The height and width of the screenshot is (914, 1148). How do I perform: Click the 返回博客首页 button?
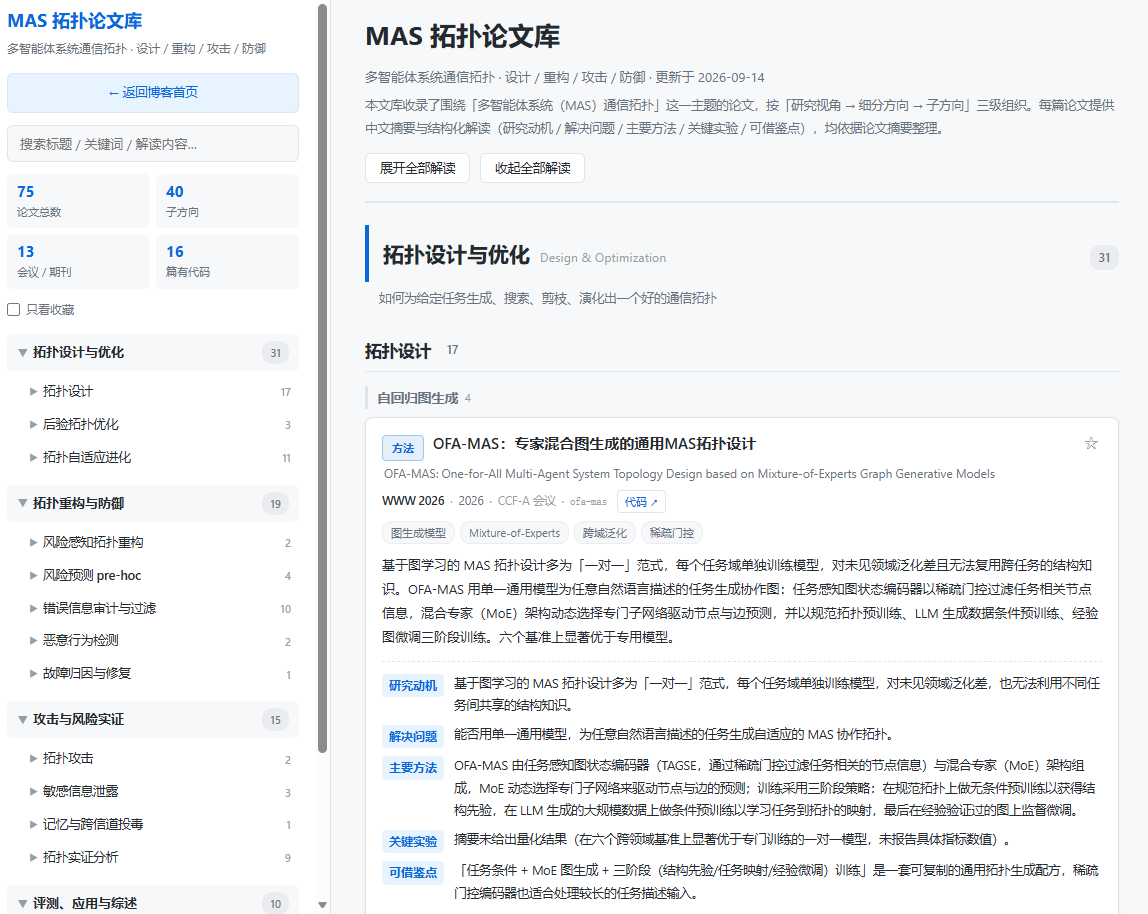coord(153,93)
